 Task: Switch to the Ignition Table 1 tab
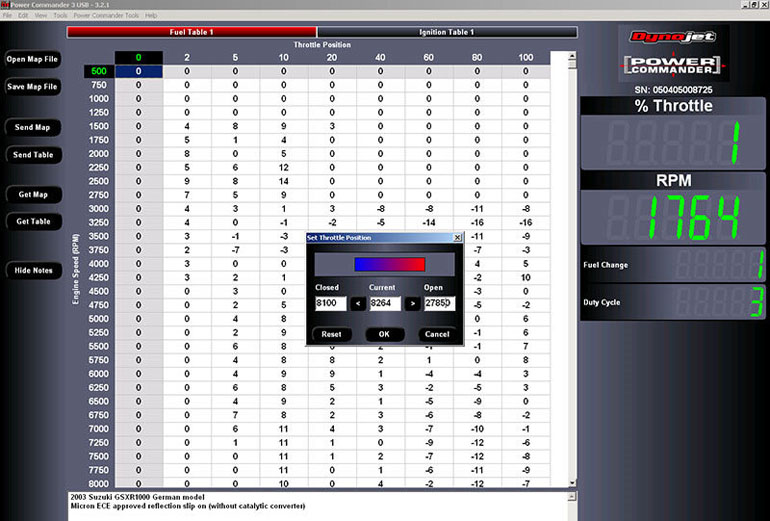(447, 32)
